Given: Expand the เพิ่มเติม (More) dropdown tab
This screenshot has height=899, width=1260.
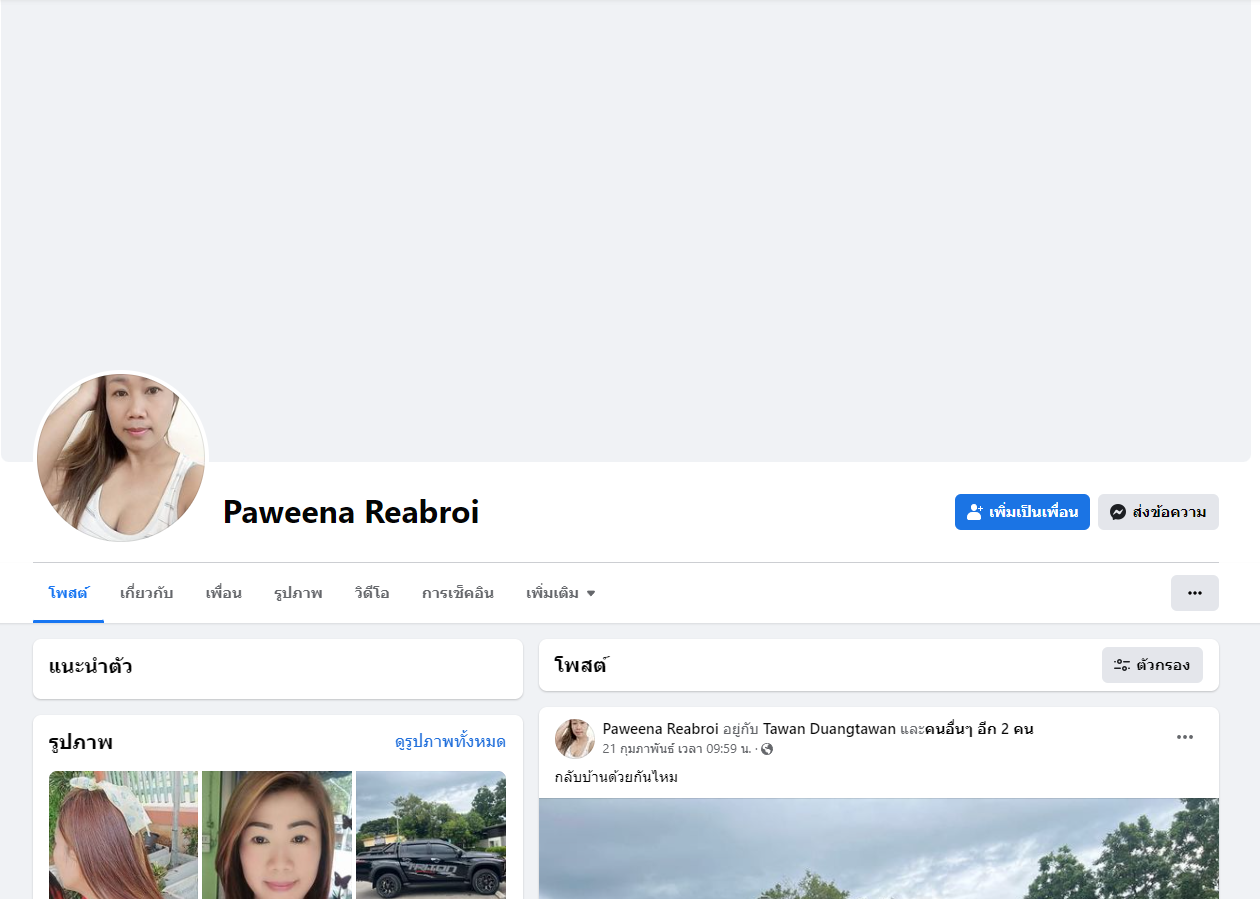Looking at the screenshot, I should click(560, 593).
